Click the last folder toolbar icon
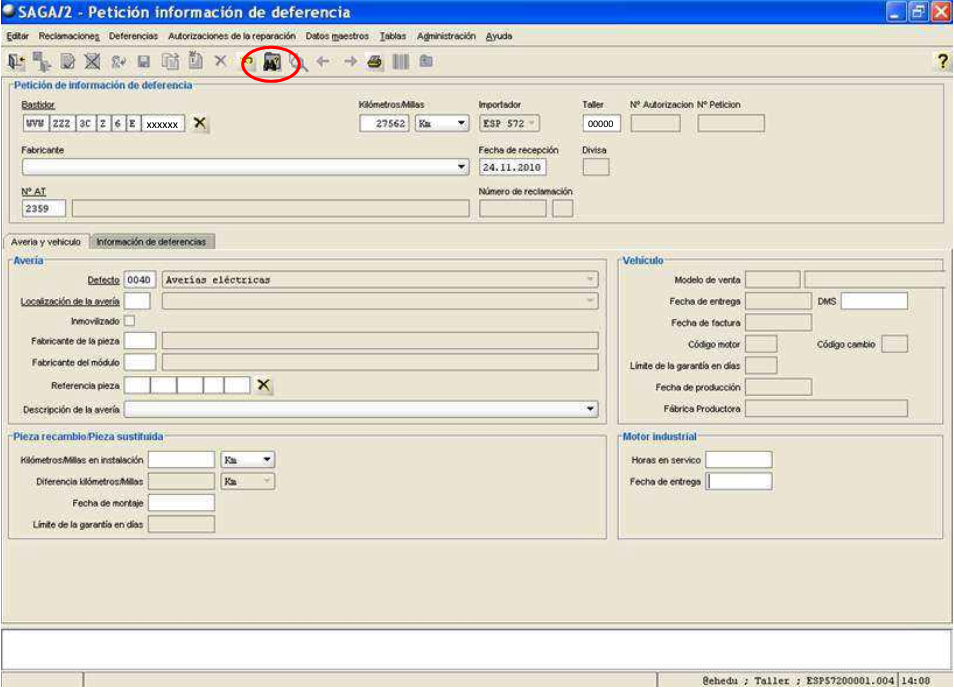Viewport: 954px width, 690px height. coord(426,61)
